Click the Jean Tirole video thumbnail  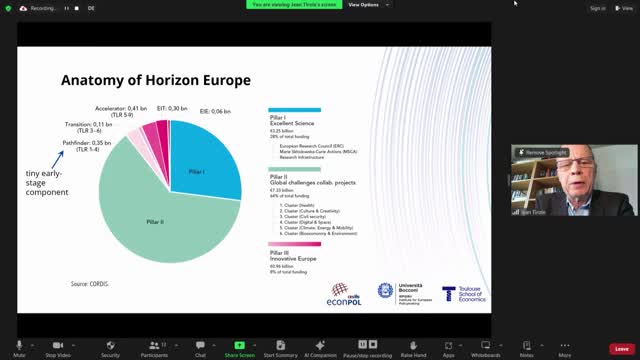click(x=574, y=180)
